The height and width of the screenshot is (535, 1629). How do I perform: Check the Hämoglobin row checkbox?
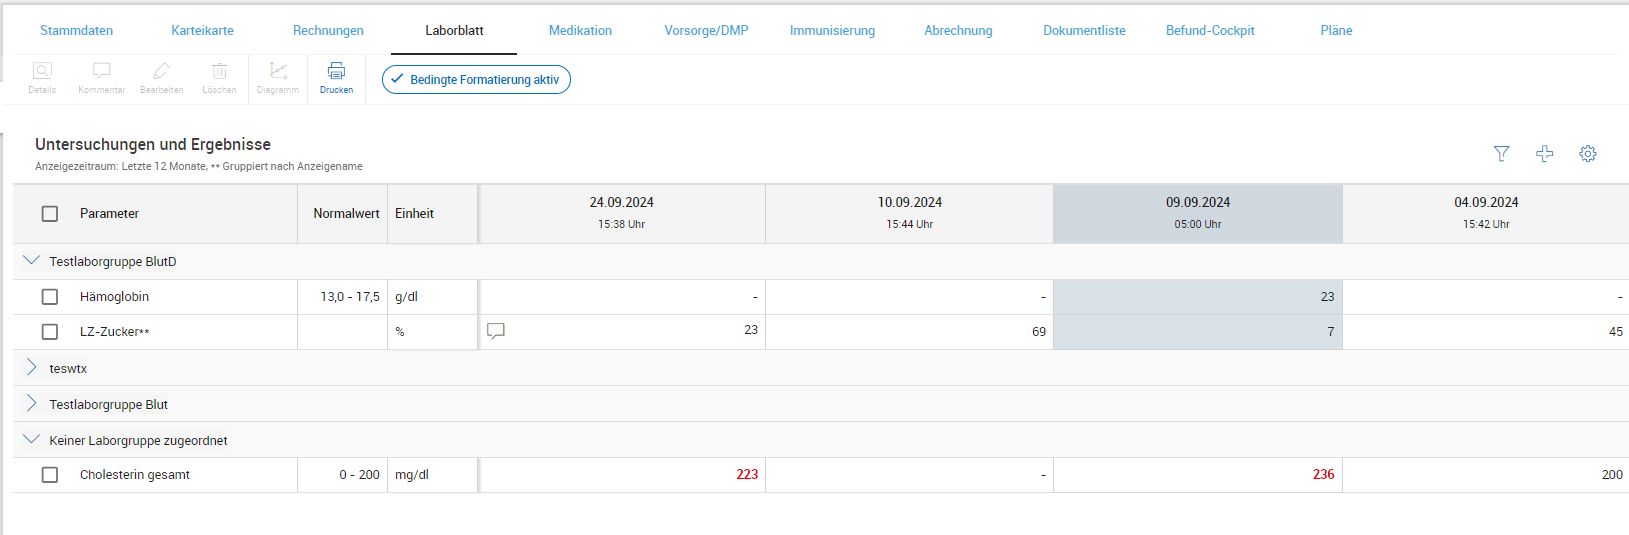[x=50, y=297]
